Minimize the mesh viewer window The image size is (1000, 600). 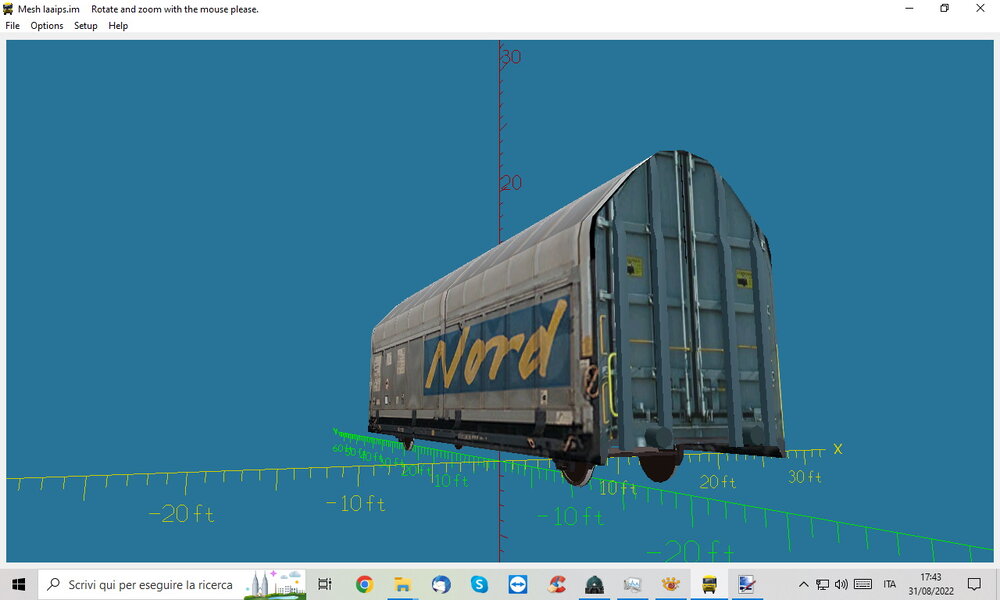click(909, 8)
